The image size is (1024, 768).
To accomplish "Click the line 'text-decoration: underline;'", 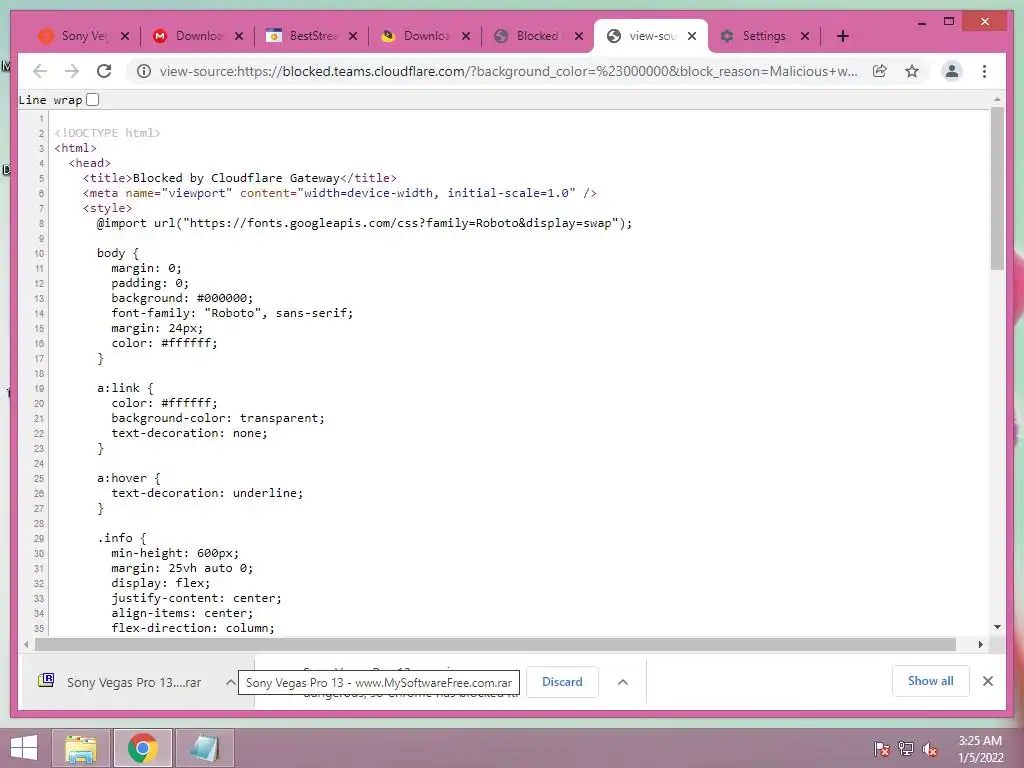I will click(207, 493).
